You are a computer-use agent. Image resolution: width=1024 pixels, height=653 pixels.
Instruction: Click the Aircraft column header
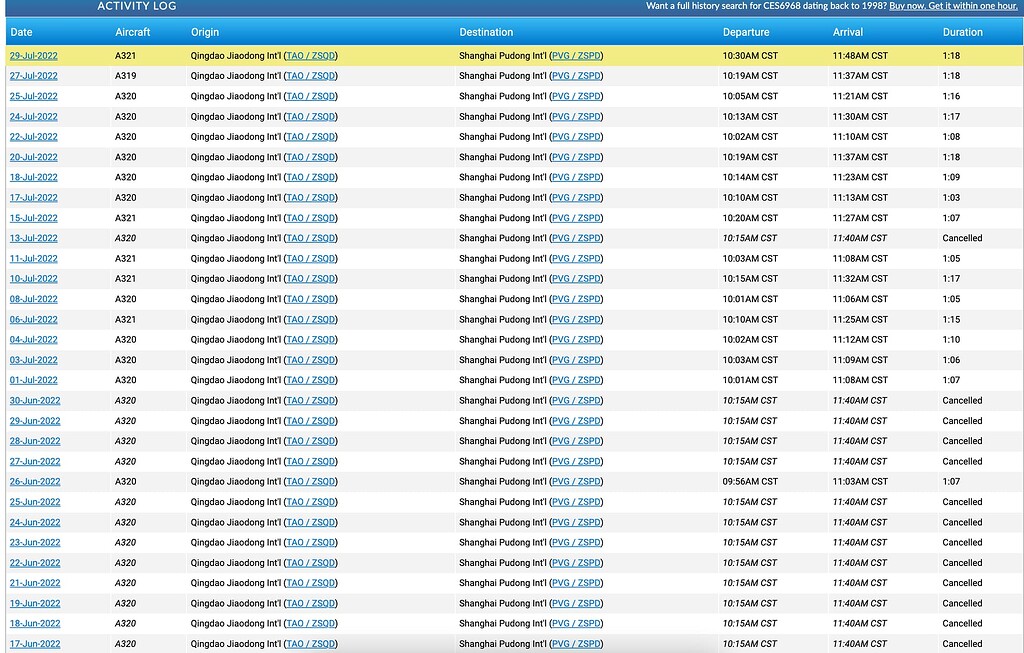[132, 32]
